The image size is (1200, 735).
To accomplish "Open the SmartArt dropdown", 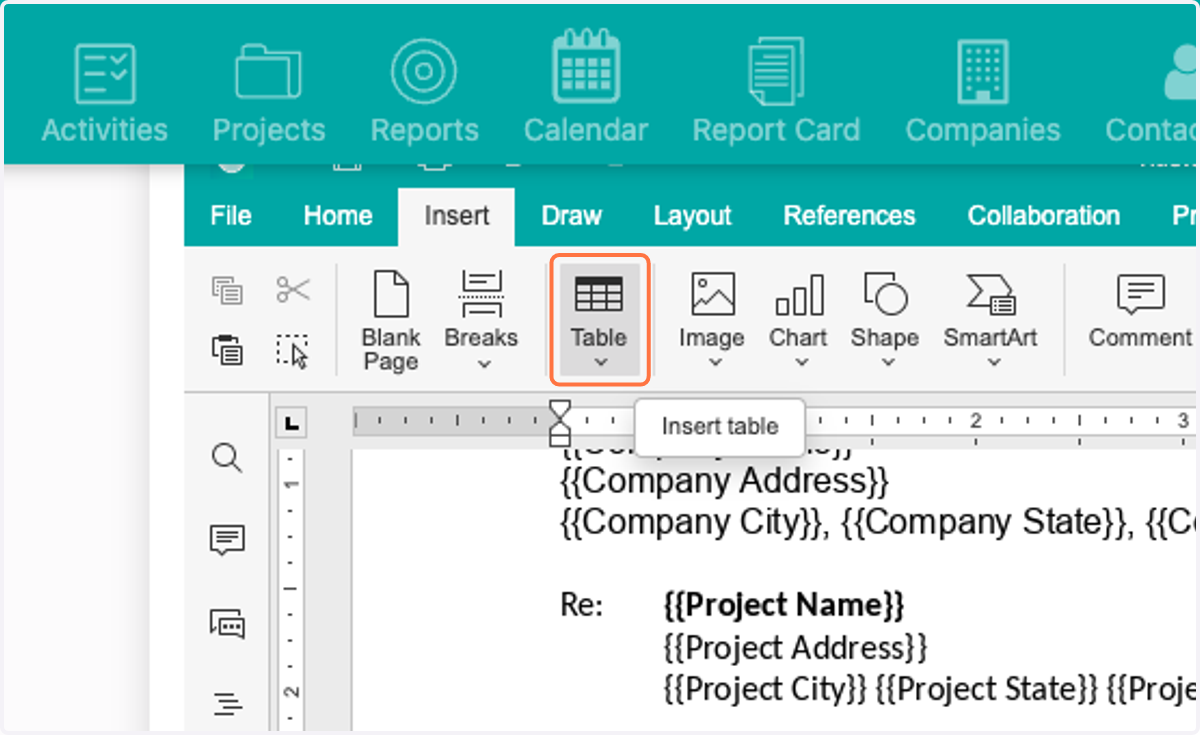I will coord(991,321).
